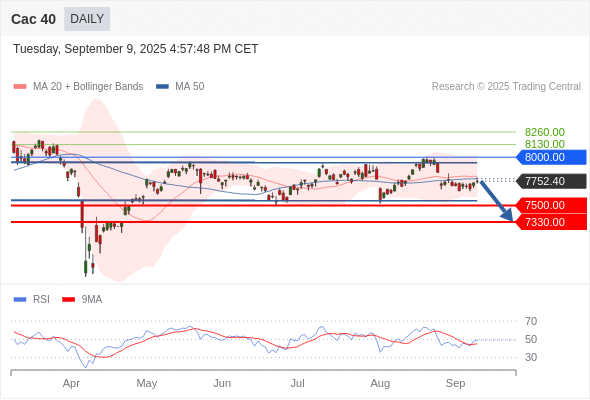Image resolution: width=590 pixels, height=400 pixels.
Task: Click the Jul label on time axis
Action: click(x=297, y=383)
